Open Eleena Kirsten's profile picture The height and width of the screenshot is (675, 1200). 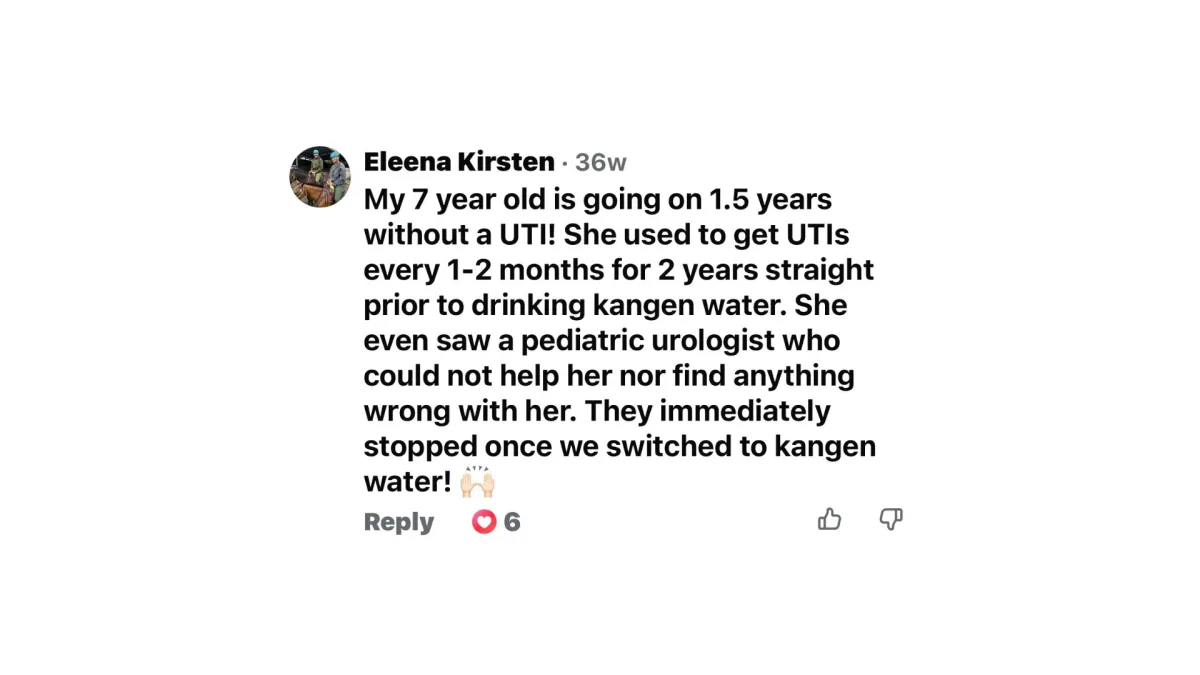click(x=320, y=177)
